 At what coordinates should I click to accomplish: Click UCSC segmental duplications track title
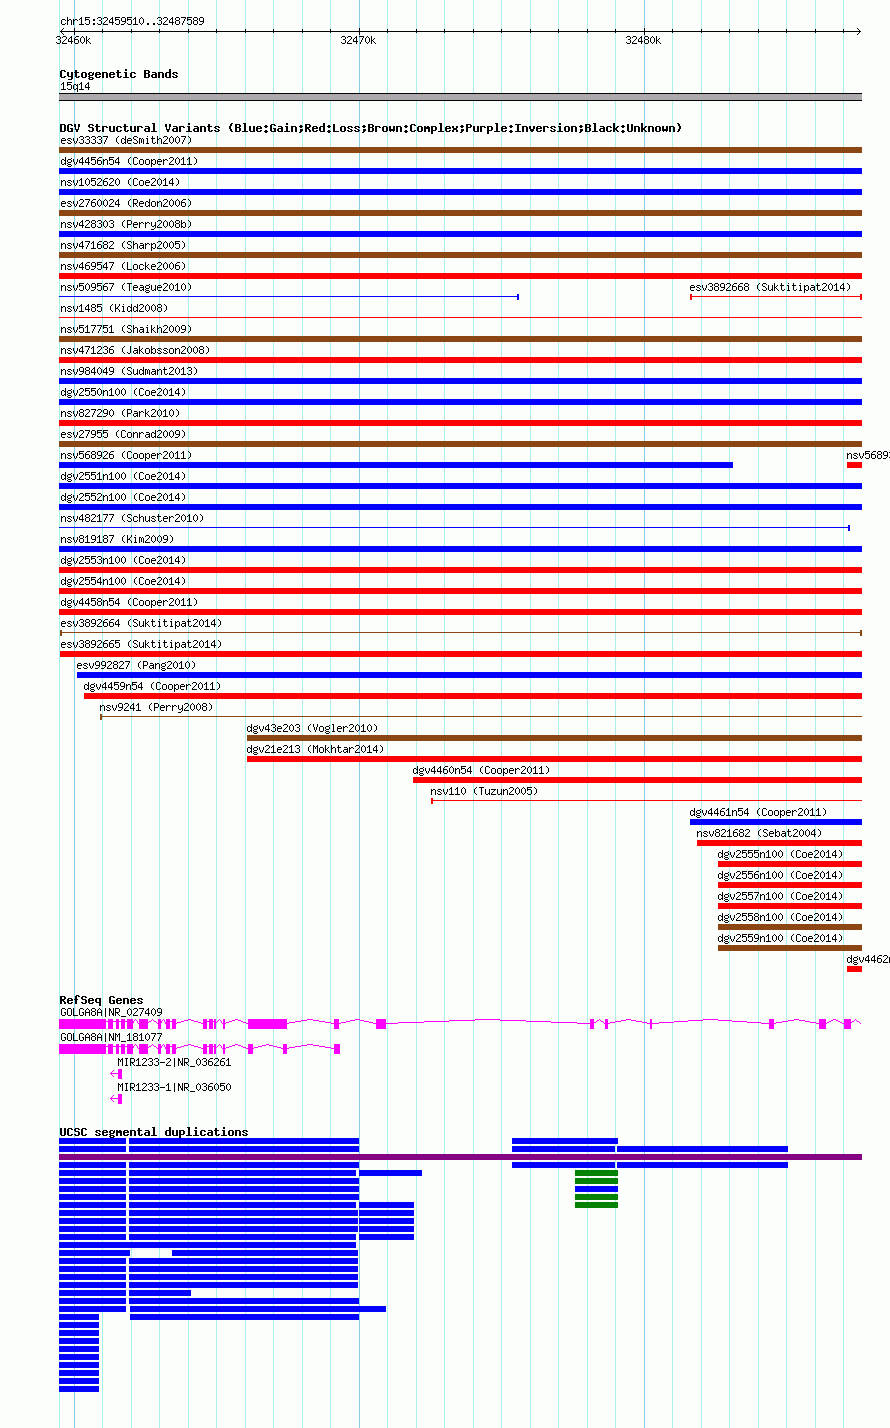click(x=154, y=1132)
